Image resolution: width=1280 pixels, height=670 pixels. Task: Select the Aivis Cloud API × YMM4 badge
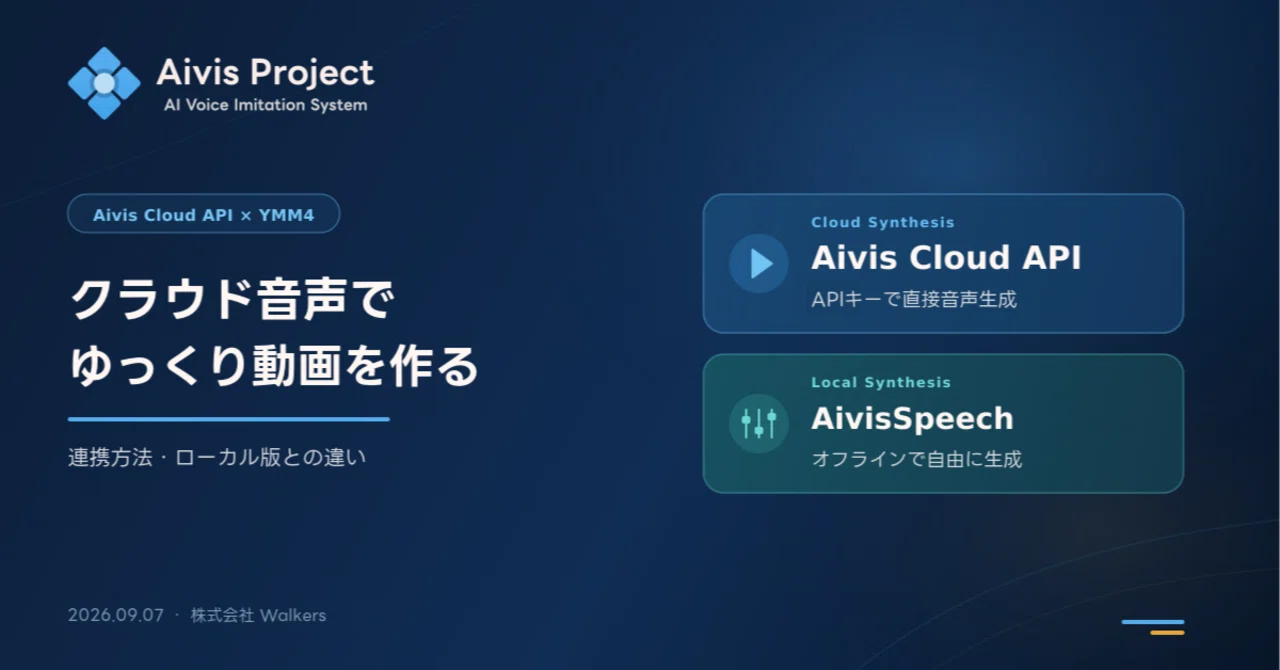204,214
